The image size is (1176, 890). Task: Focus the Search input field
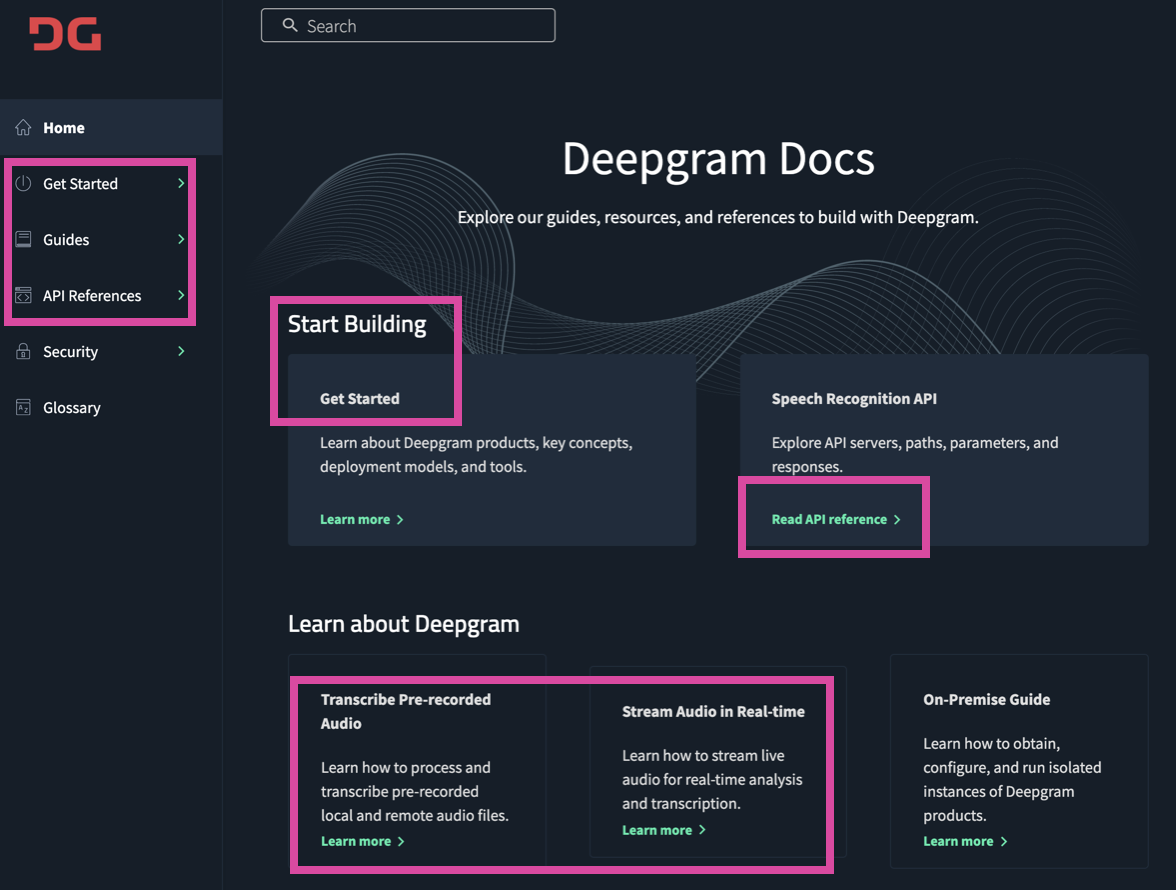tap(408, 25)
